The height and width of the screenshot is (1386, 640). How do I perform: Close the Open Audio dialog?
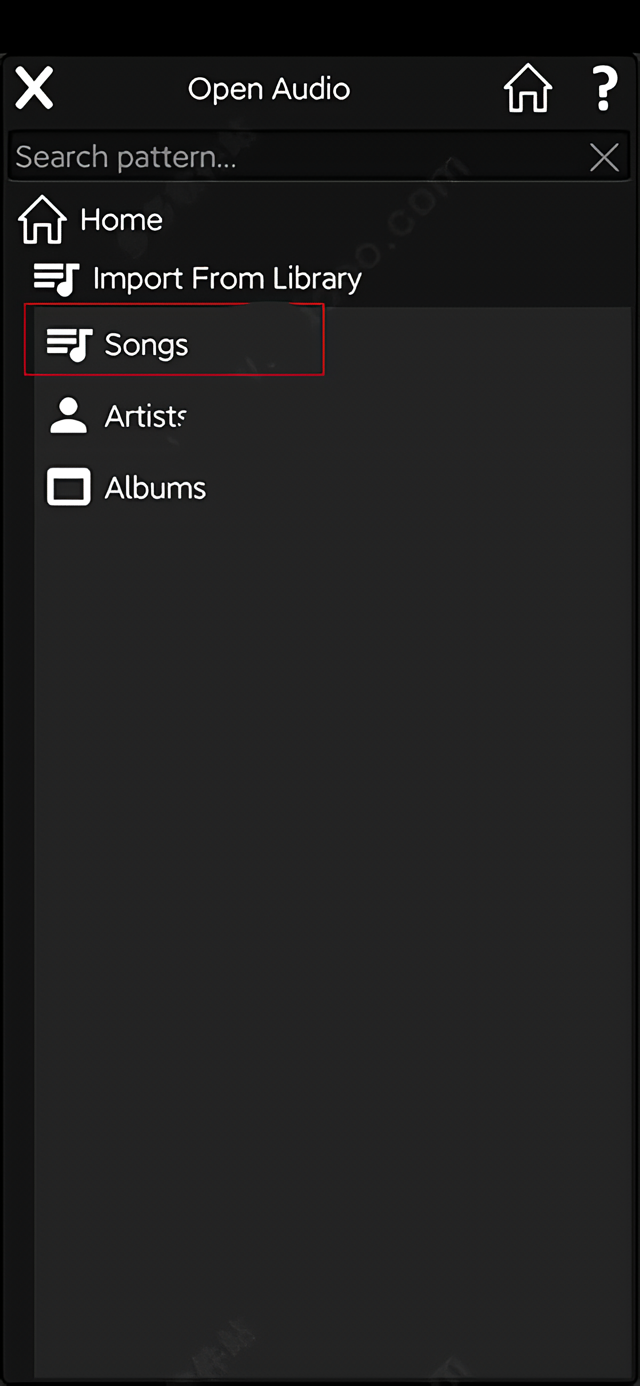click(34, 89)
